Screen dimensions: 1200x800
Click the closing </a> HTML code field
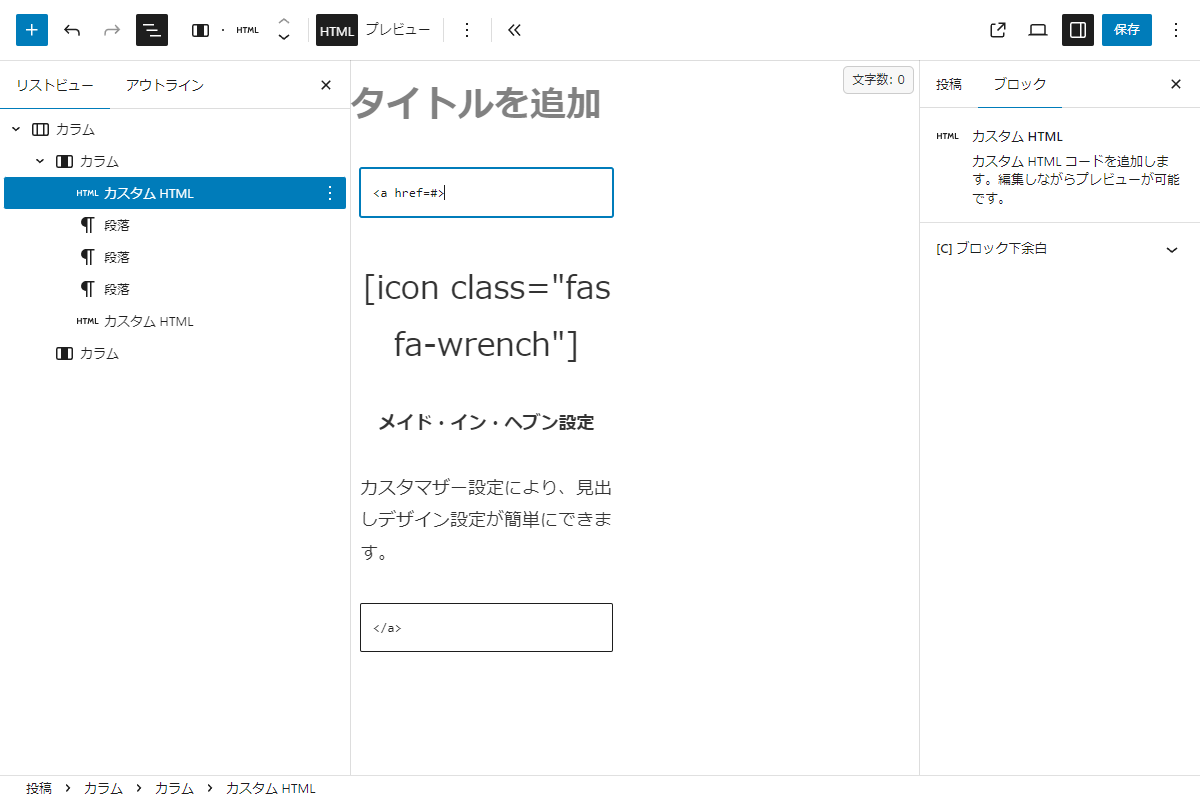point(486,628)
